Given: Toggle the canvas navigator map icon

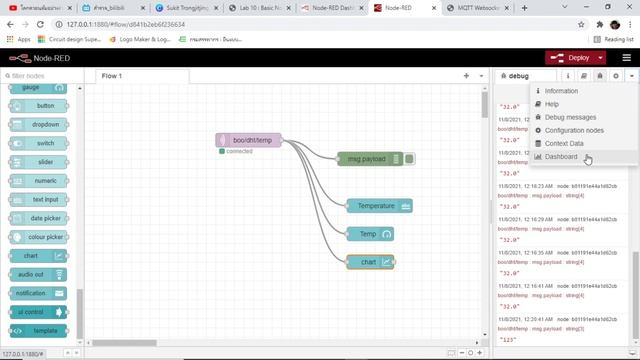Looking at the screenshot, I should coord(451,353).
